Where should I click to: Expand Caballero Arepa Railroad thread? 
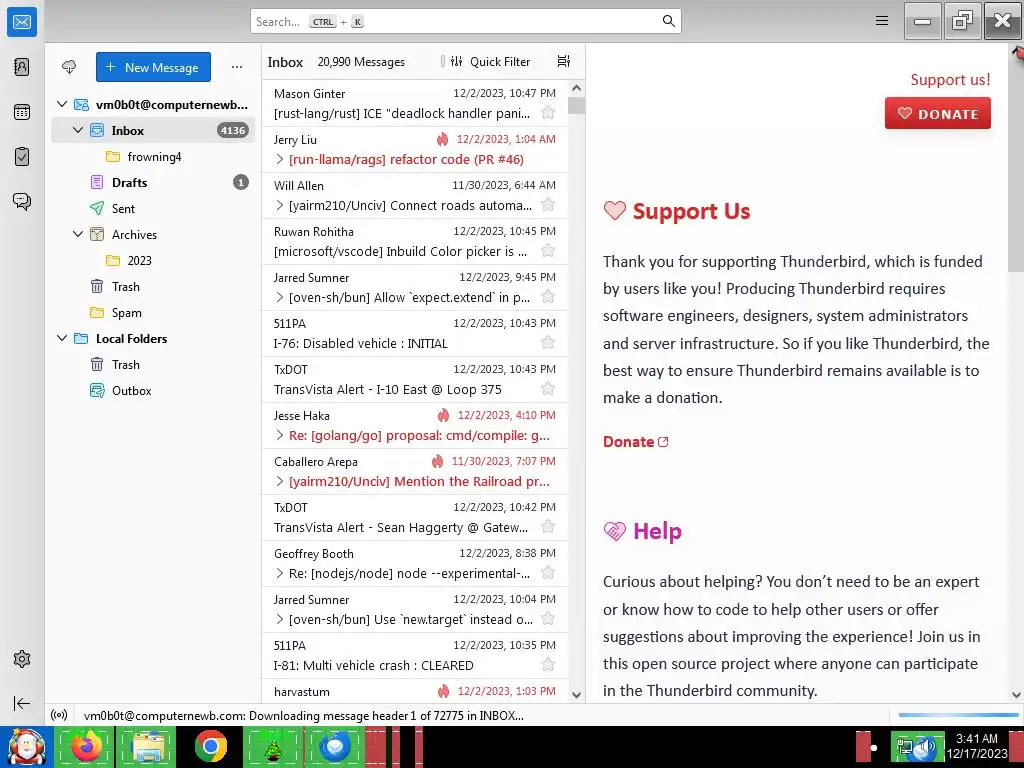(x=280, y=481)
